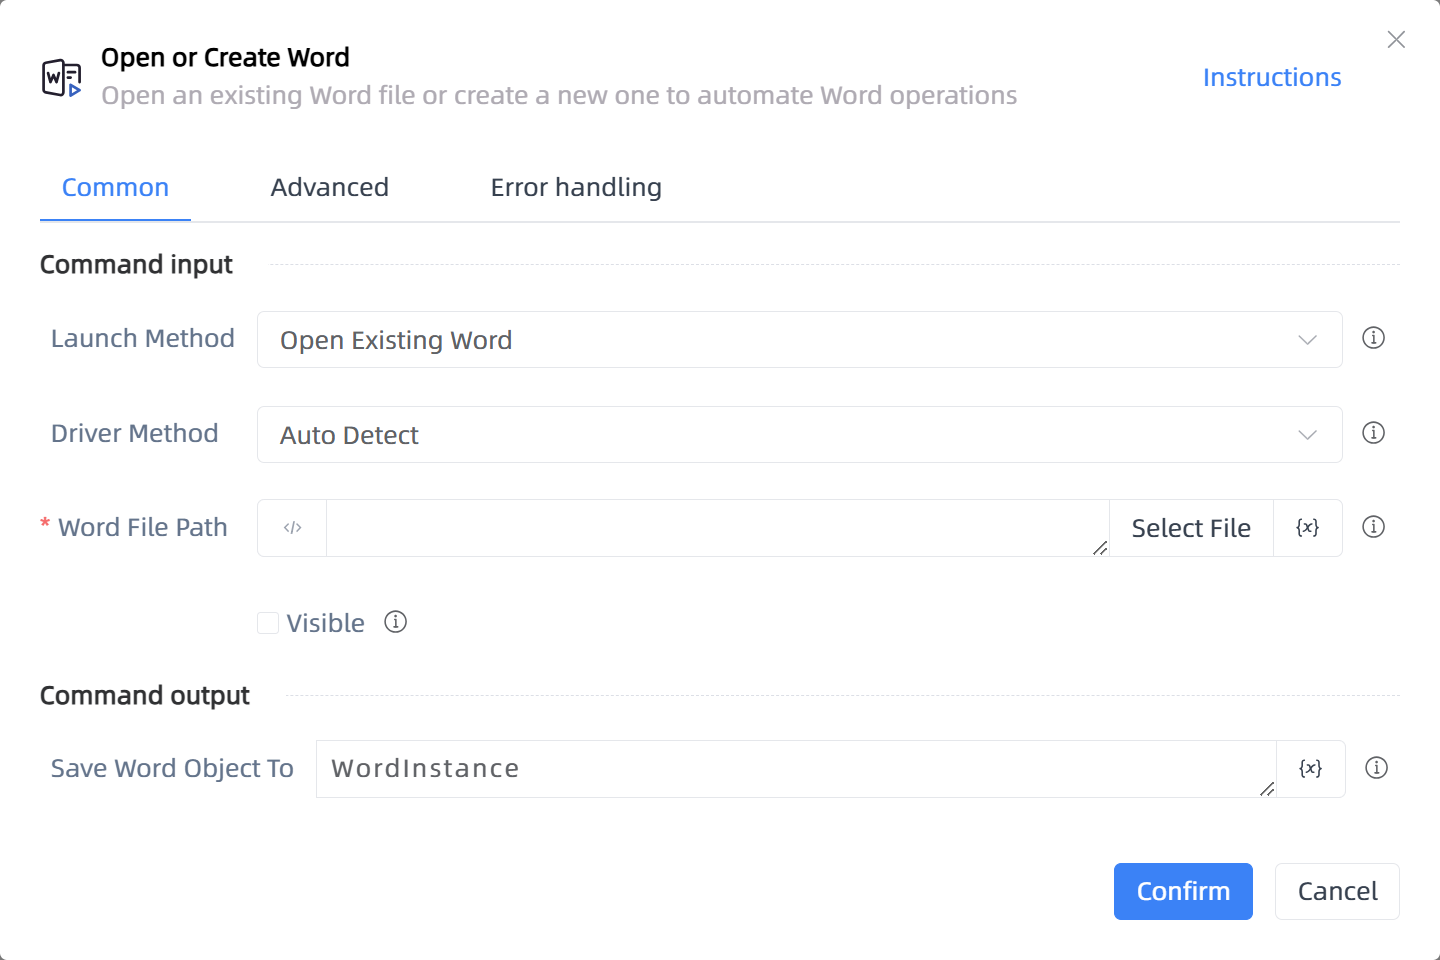
Task: Insert variable in Word File Path field
Action: click(x=1308, y=528)
